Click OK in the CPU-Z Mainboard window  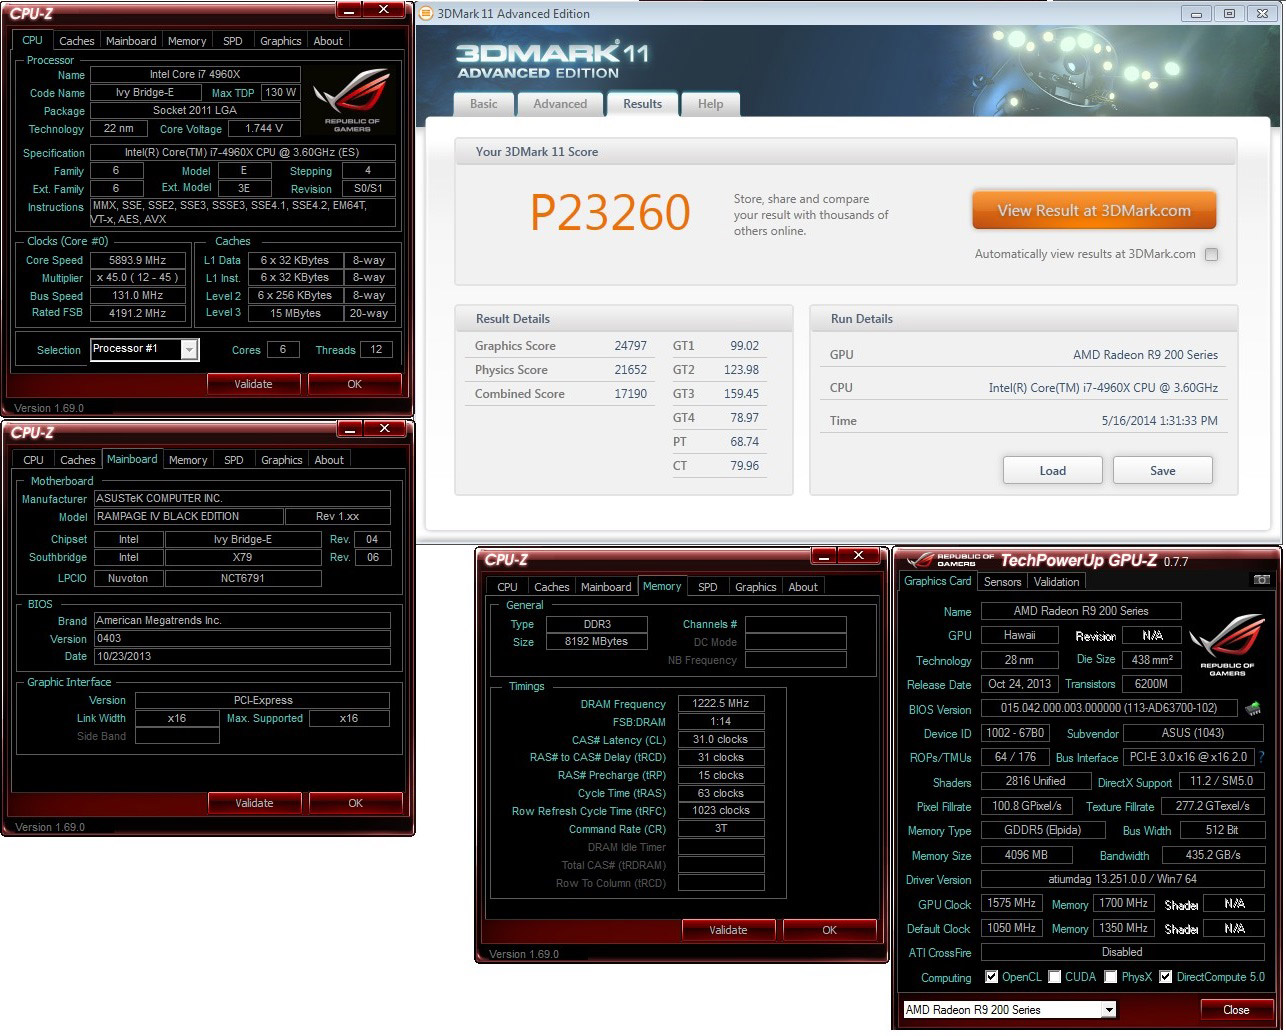[355, 803]
